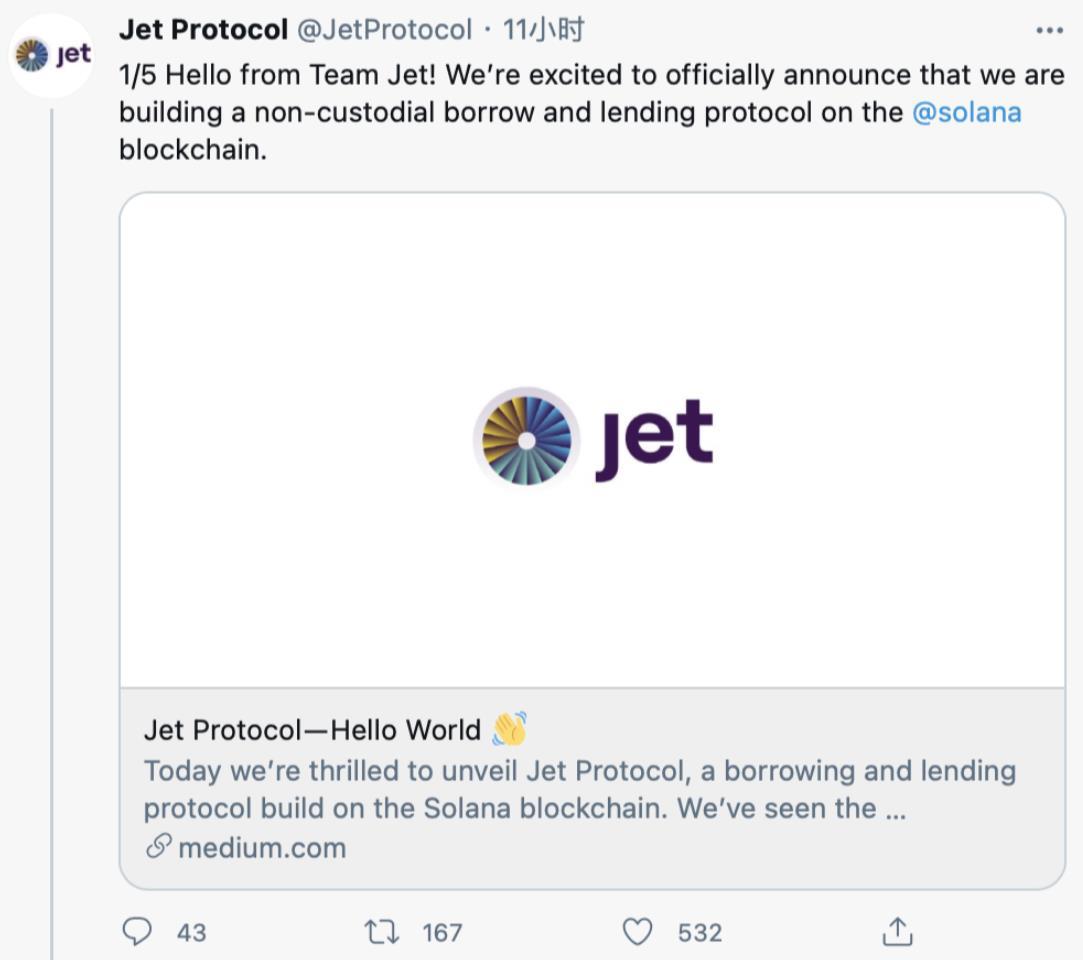Click the @JetProtocol handle

[x=385, y=28]
